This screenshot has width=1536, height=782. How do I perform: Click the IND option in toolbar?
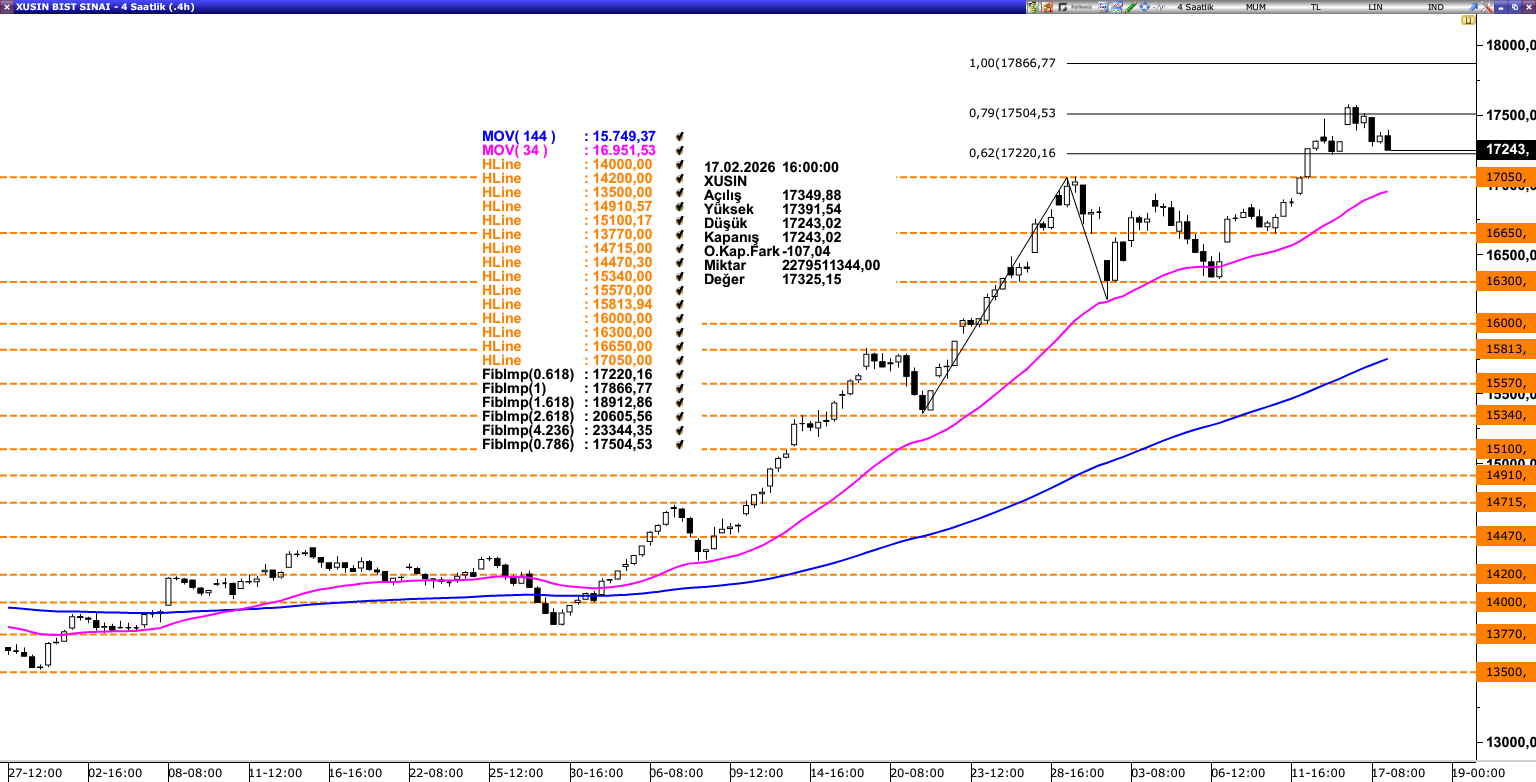1435,7
